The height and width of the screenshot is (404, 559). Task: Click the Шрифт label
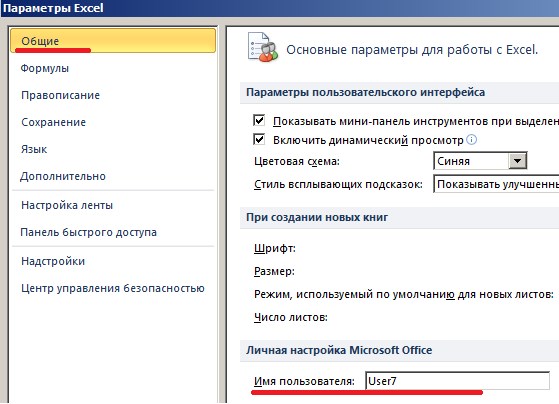(275, 248)
